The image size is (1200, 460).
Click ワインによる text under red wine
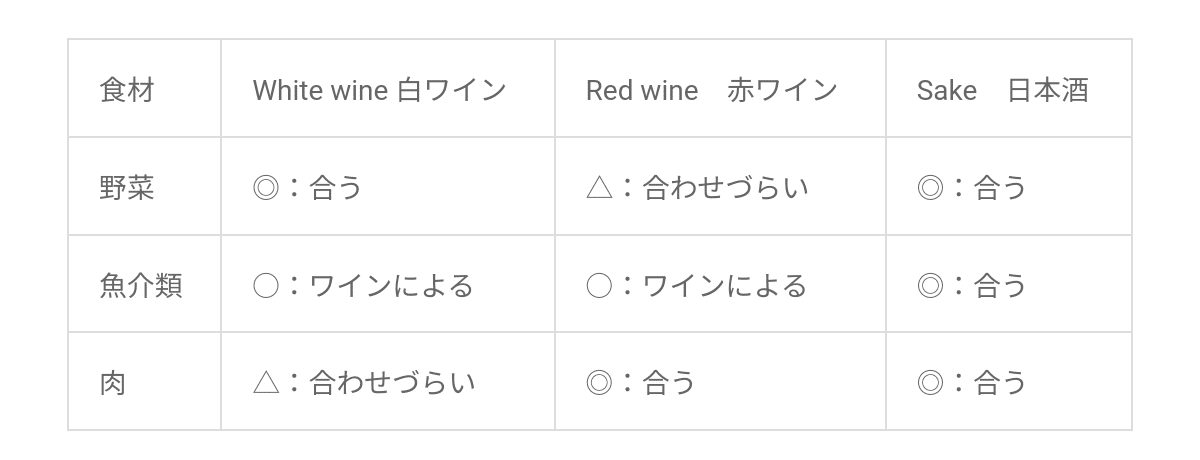pos(724,286)
